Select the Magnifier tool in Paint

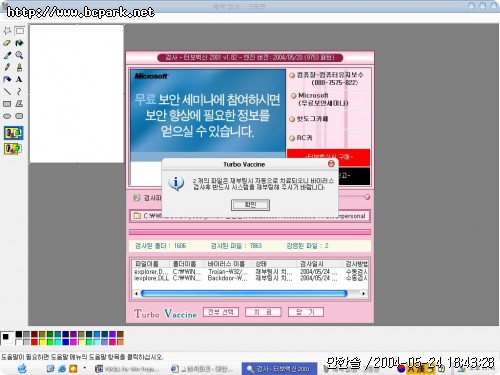click(x=20, y=55)
